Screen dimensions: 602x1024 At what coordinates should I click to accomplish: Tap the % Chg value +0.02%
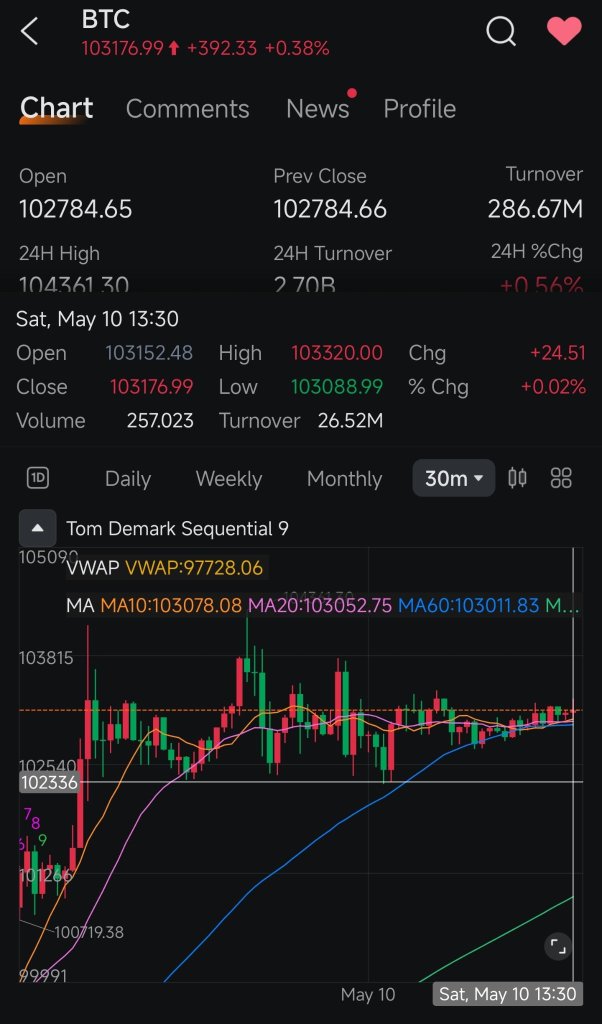tap(553, 387)
